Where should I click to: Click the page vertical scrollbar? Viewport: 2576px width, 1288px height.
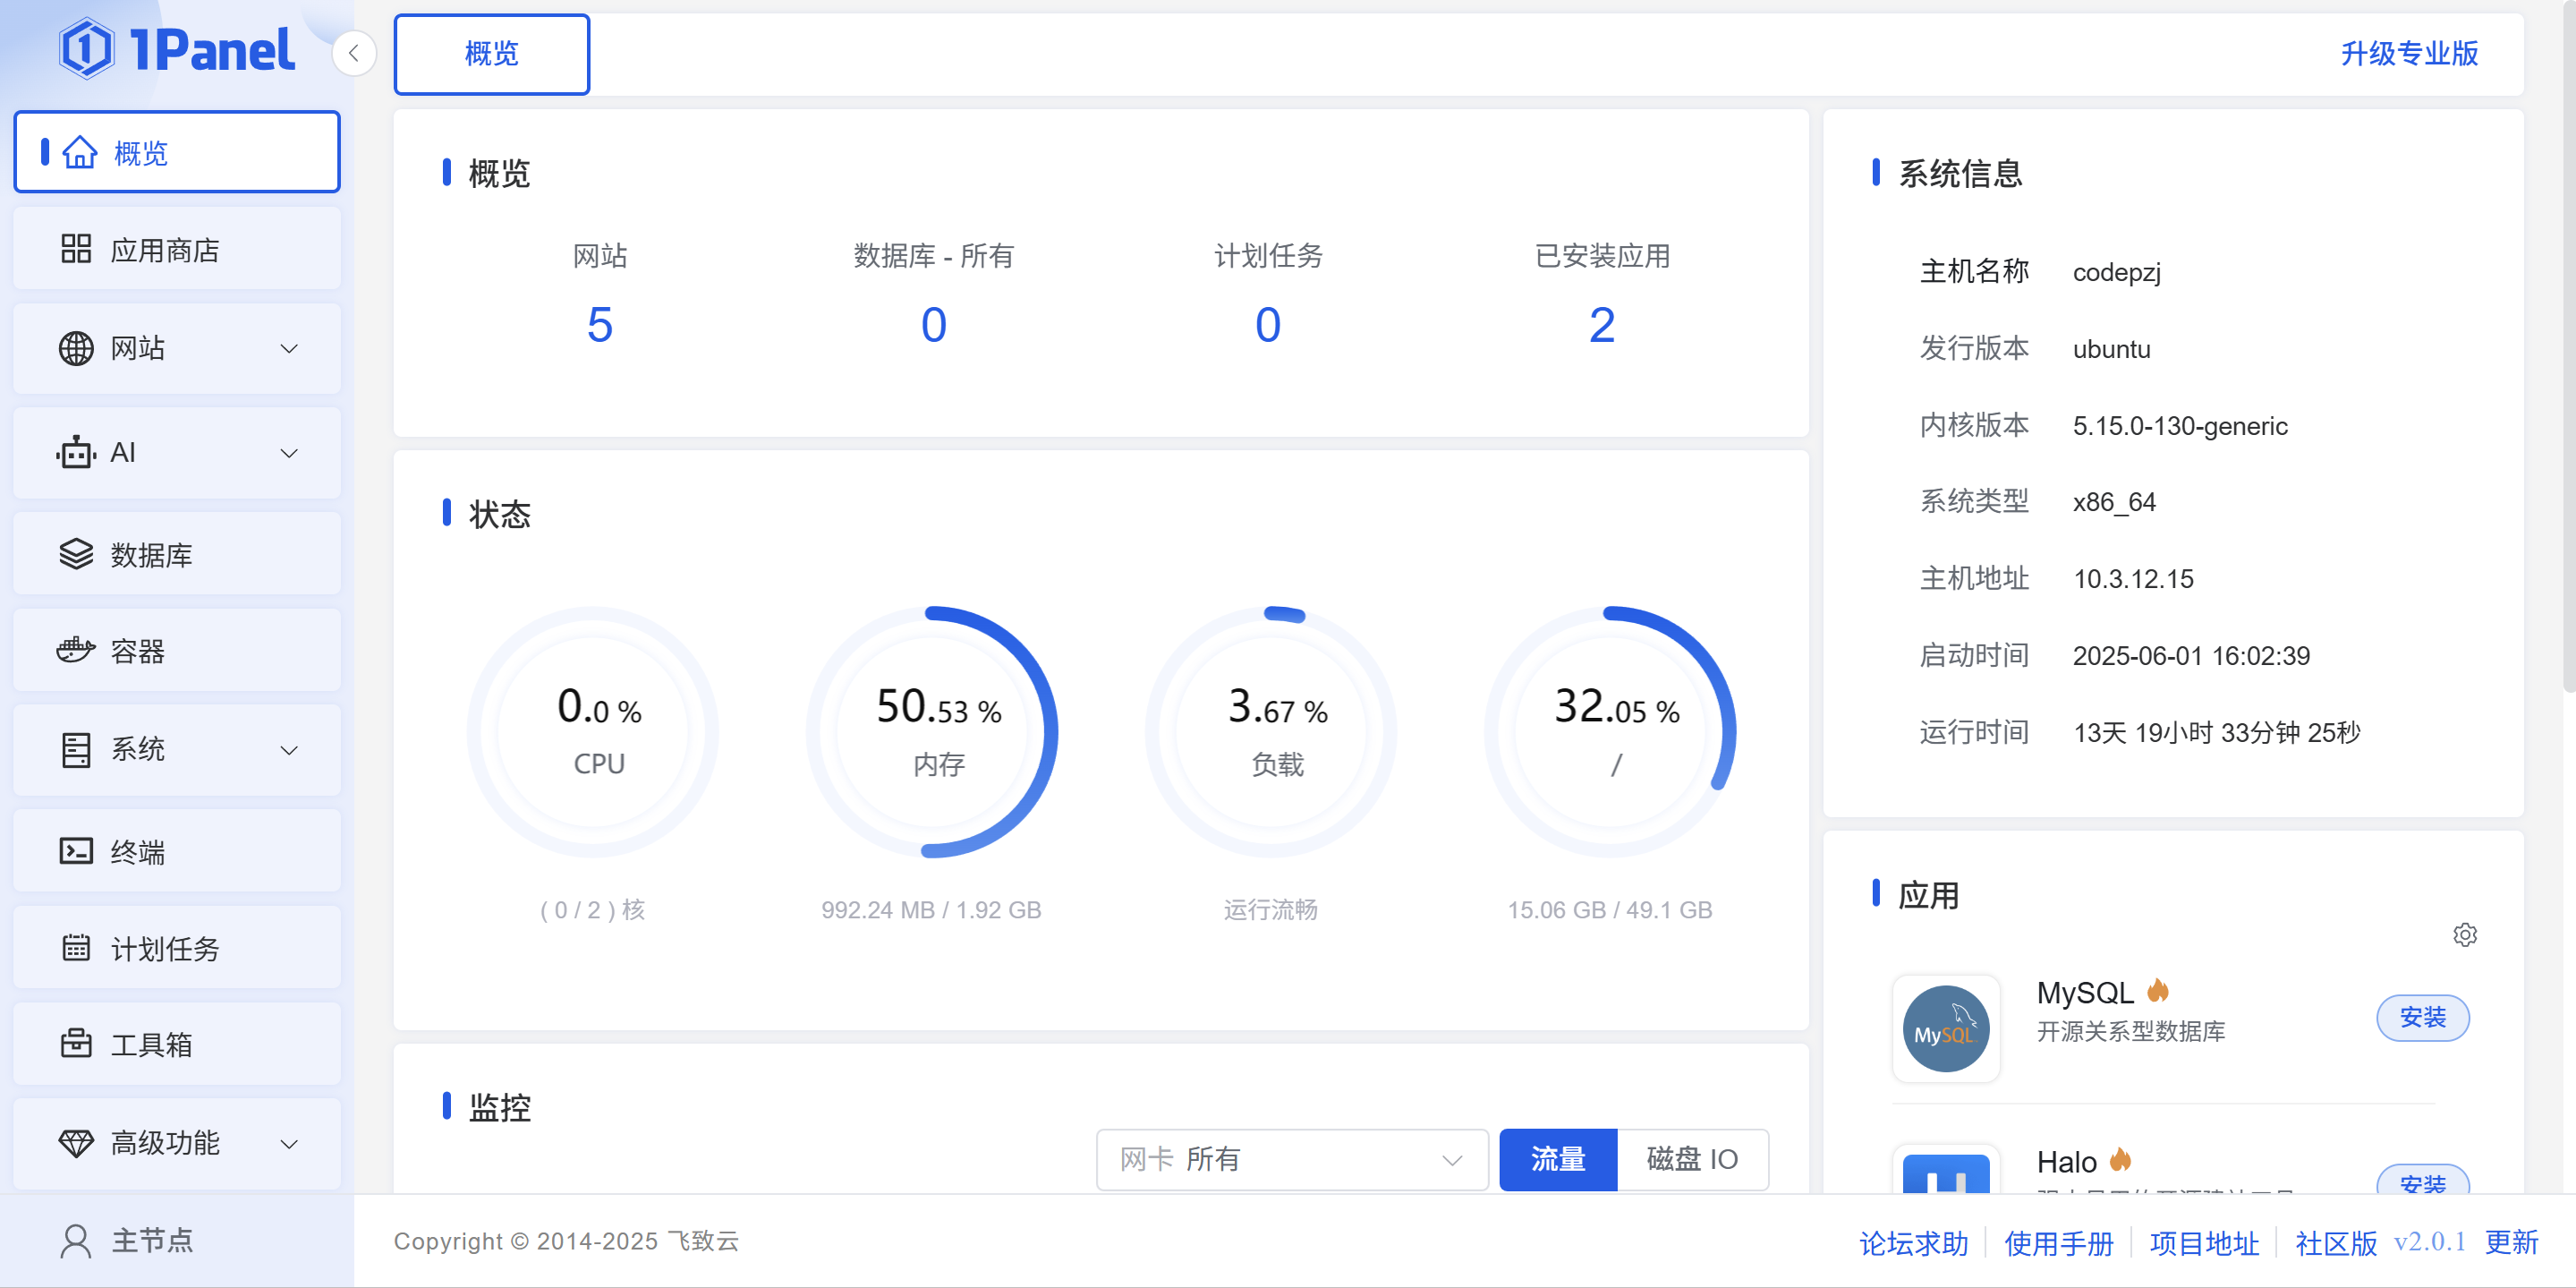[x=2568, y=346]
